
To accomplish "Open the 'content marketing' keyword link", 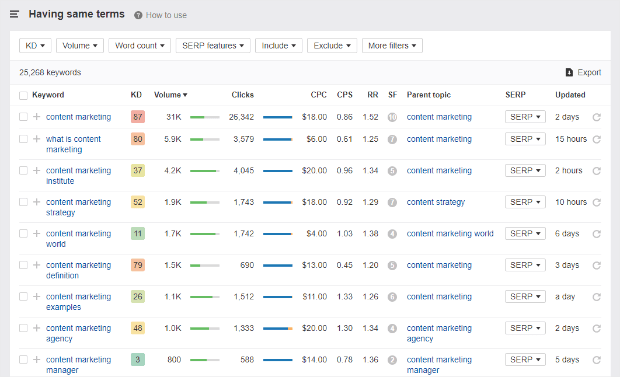I will click(78, 117).
